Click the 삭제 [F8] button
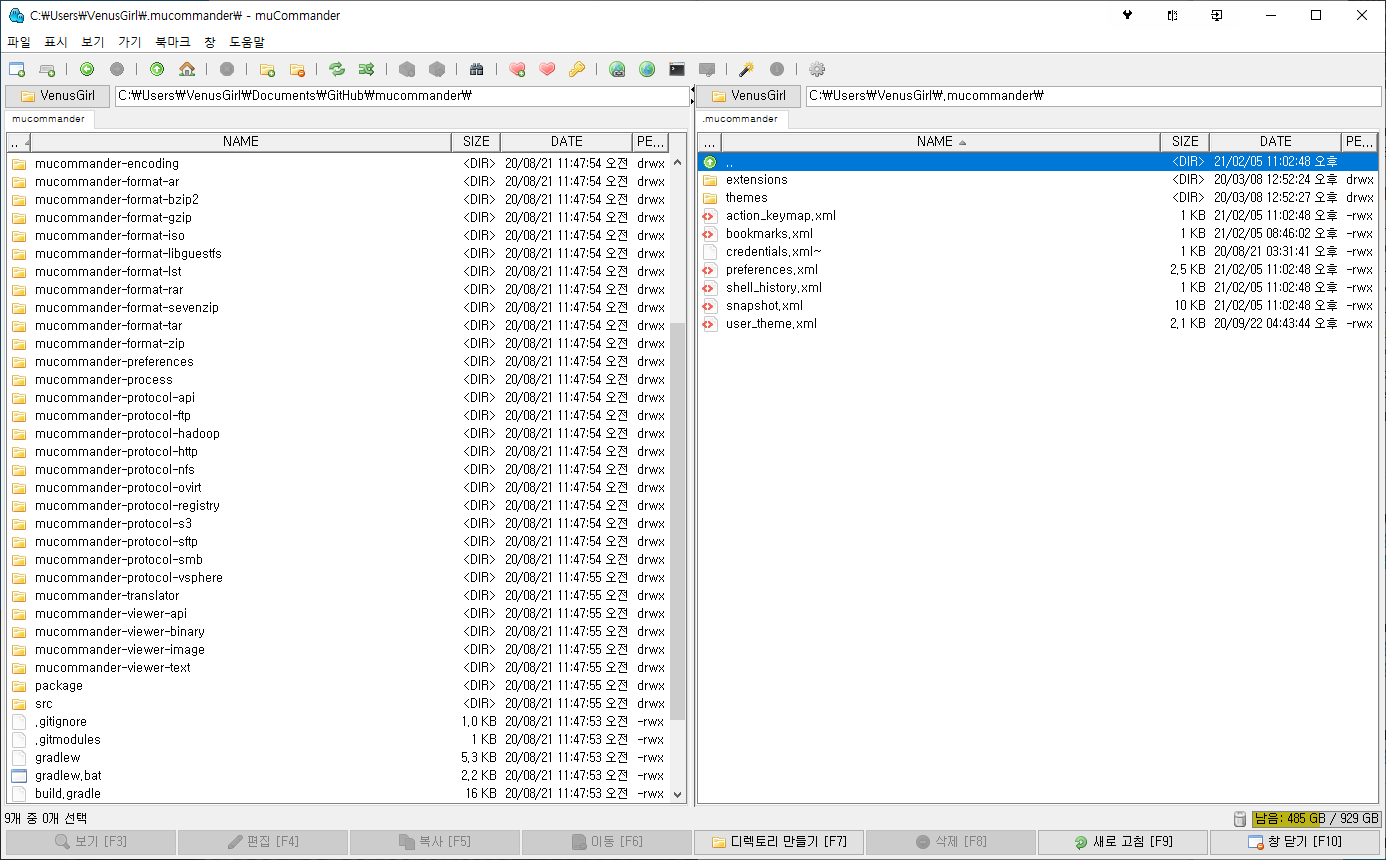 point(951,842)
